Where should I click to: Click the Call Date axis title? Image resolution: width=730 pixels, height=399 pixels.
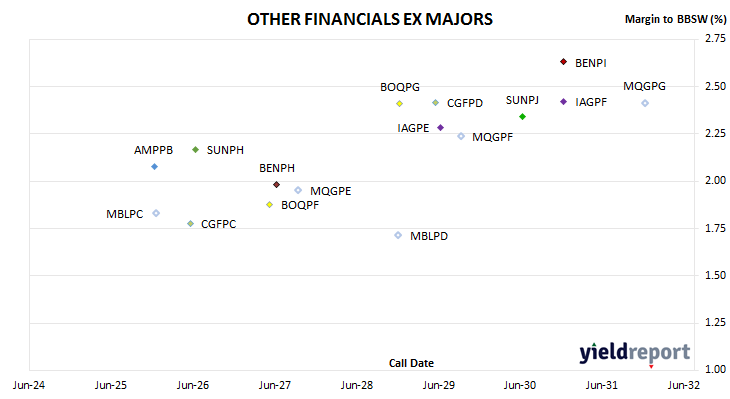click(x=411, y=363)
